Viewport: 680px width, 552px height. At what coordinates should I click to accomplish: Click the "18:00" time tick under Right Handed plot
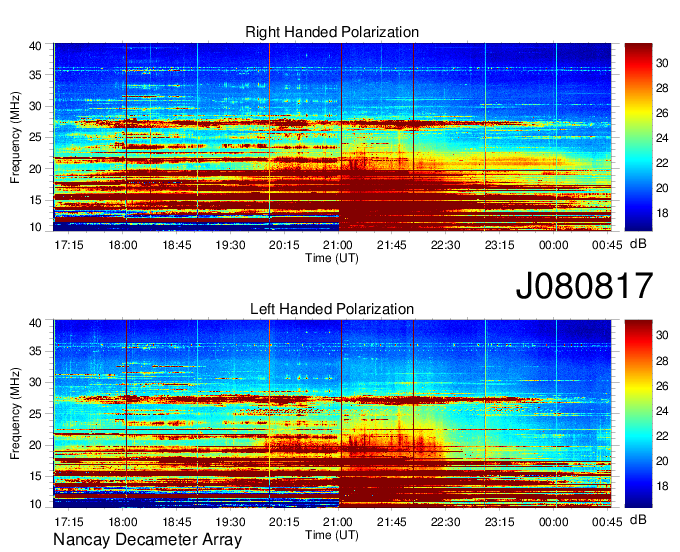click(x=123, y=245)
